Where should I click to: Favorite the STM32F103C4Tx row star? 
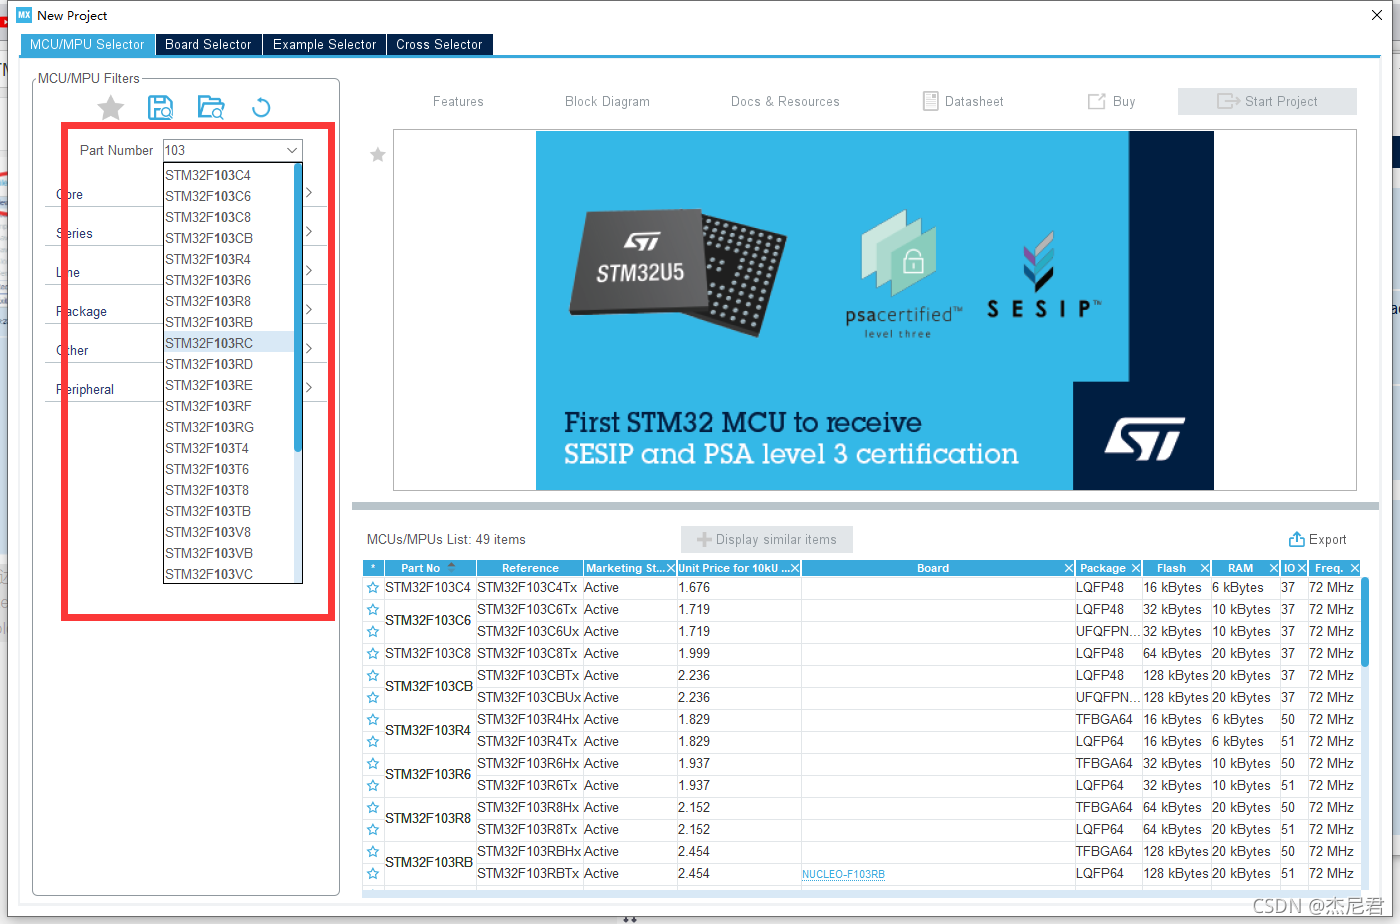373,588
